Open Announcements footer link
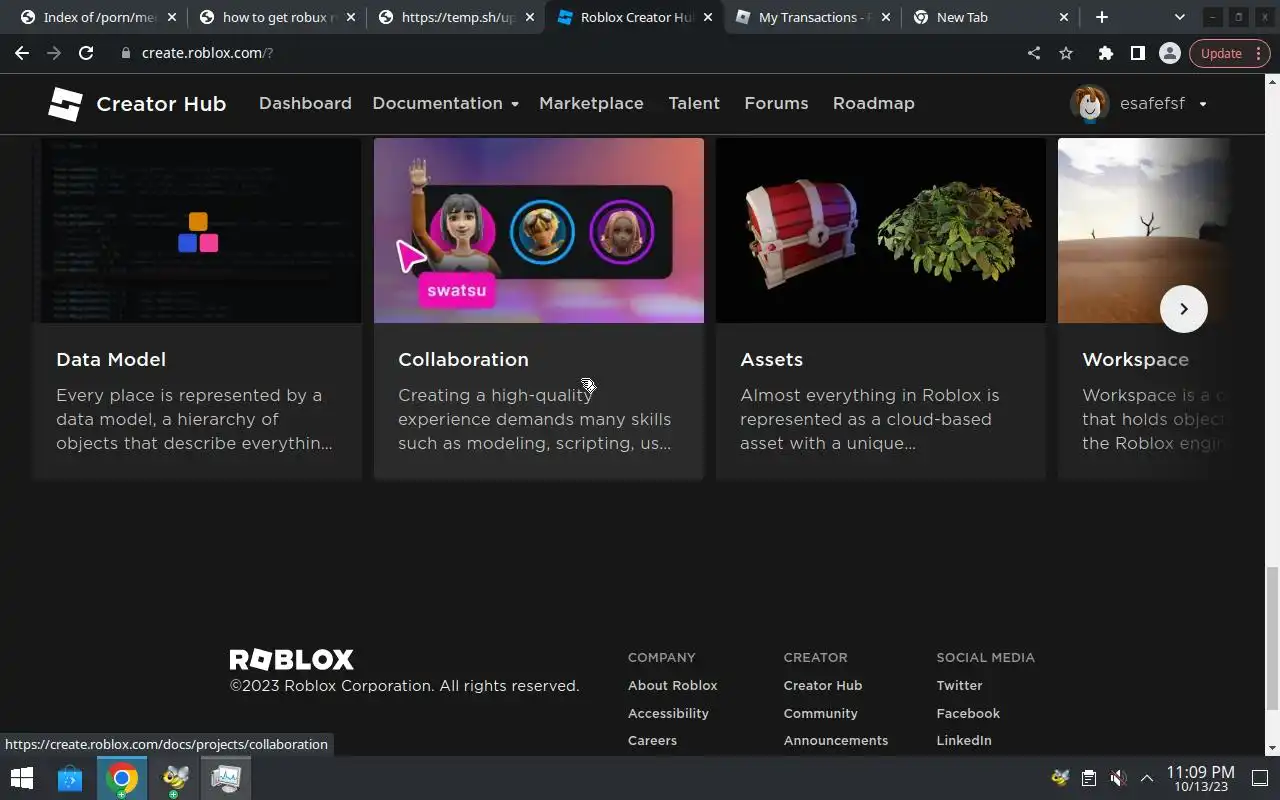The image size is (1280, 800). tap(835, 740)
